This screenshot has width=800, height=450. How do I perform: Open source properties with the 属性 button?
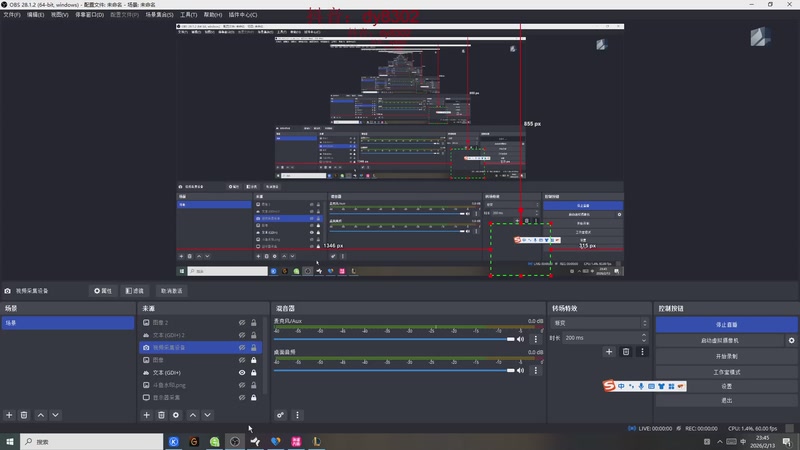(103, 291)
